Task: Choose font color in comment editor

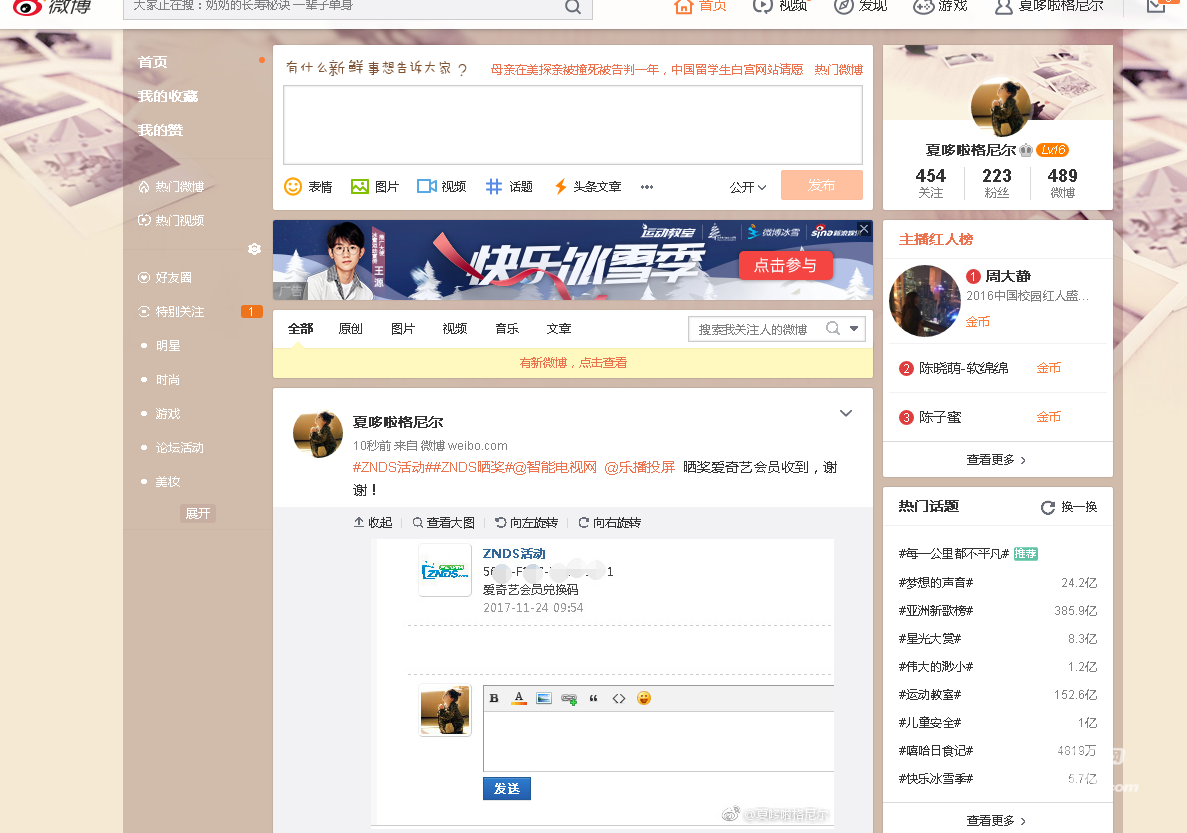Action: [519, 698]
